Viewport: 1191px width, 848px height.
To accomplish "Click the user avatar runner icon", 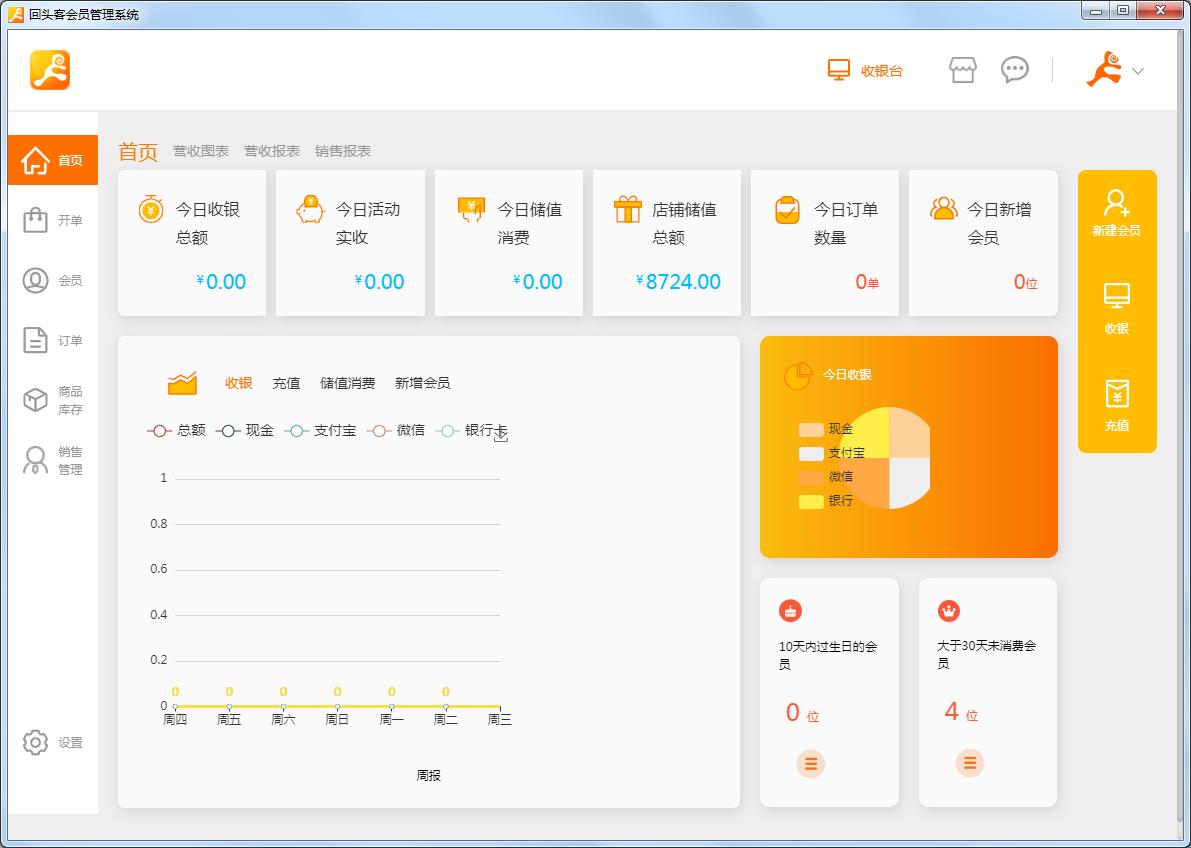I will pyautogui.click(x=1104, y=70).
